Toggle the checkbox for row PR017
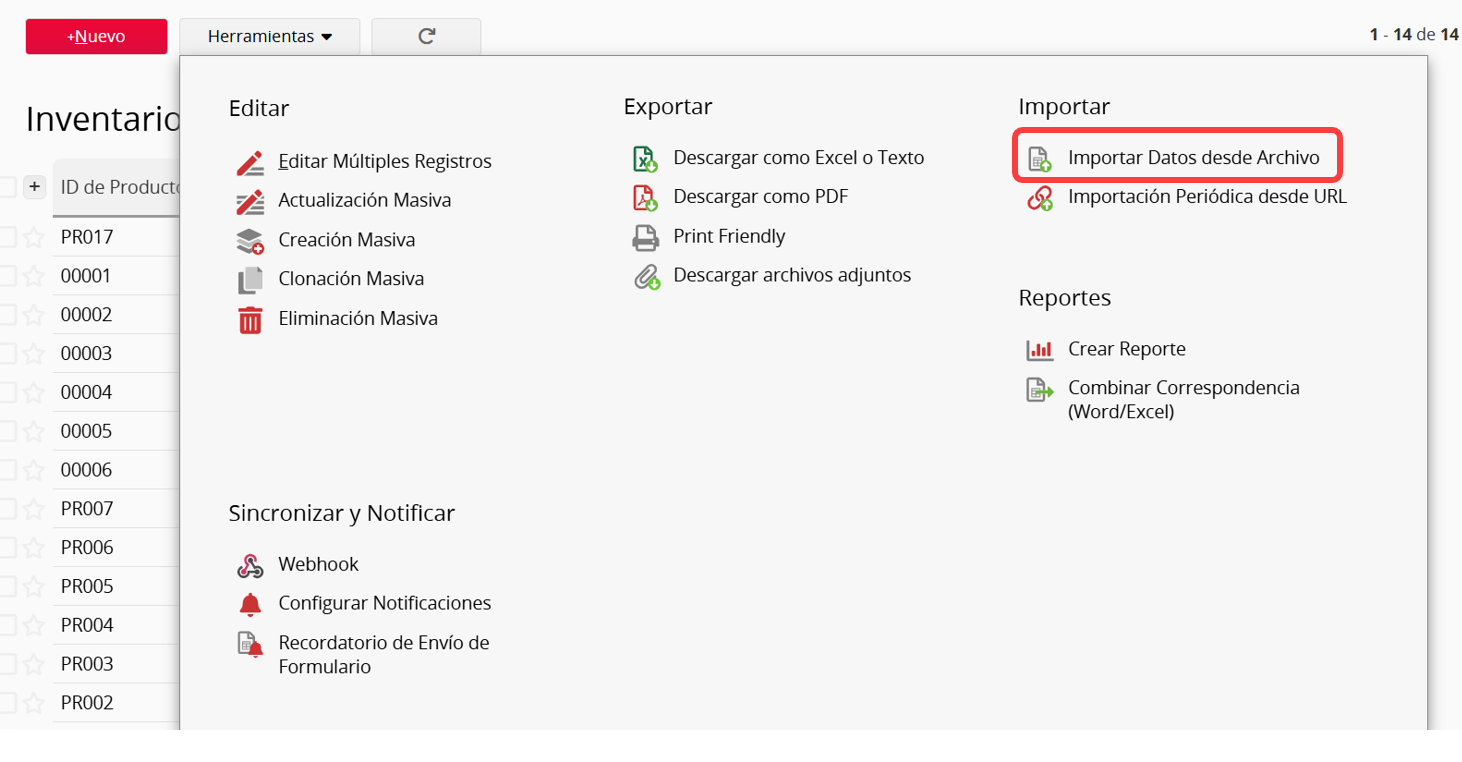Viewport: 1462px width, 762px height. (x=7, y=237)
